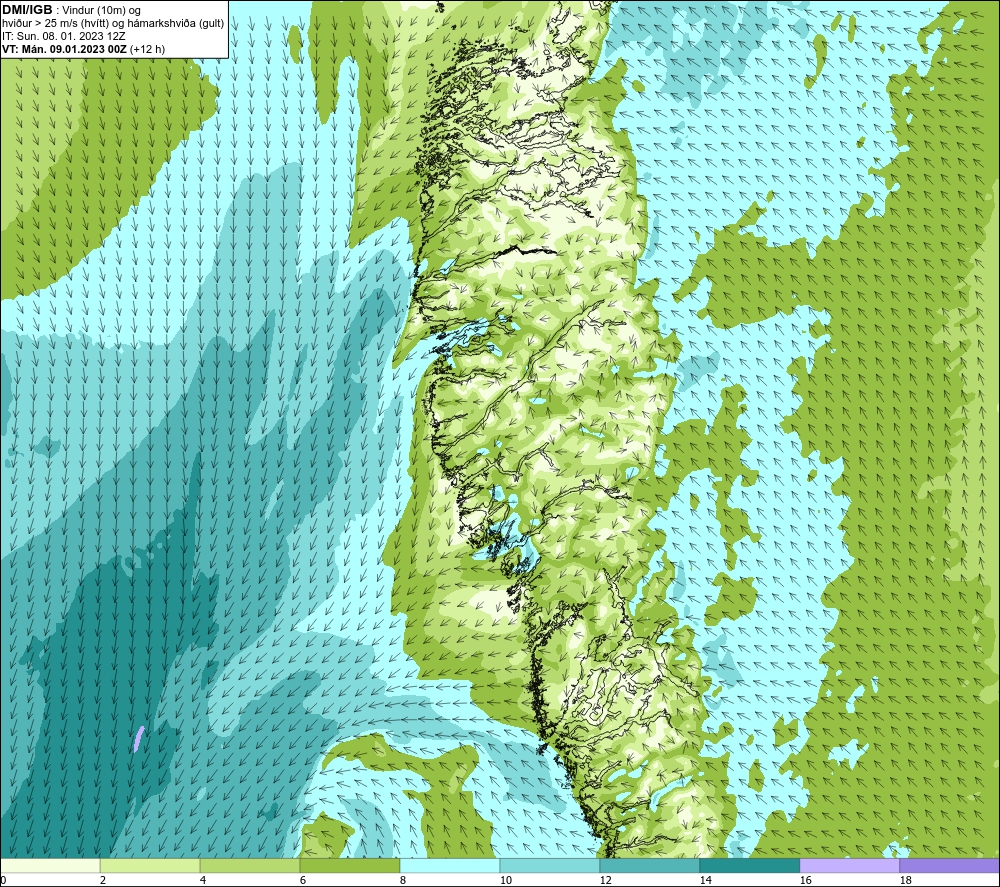
Task: Click the 6–8 m/s olive green swatch
Action: (349, 865)
